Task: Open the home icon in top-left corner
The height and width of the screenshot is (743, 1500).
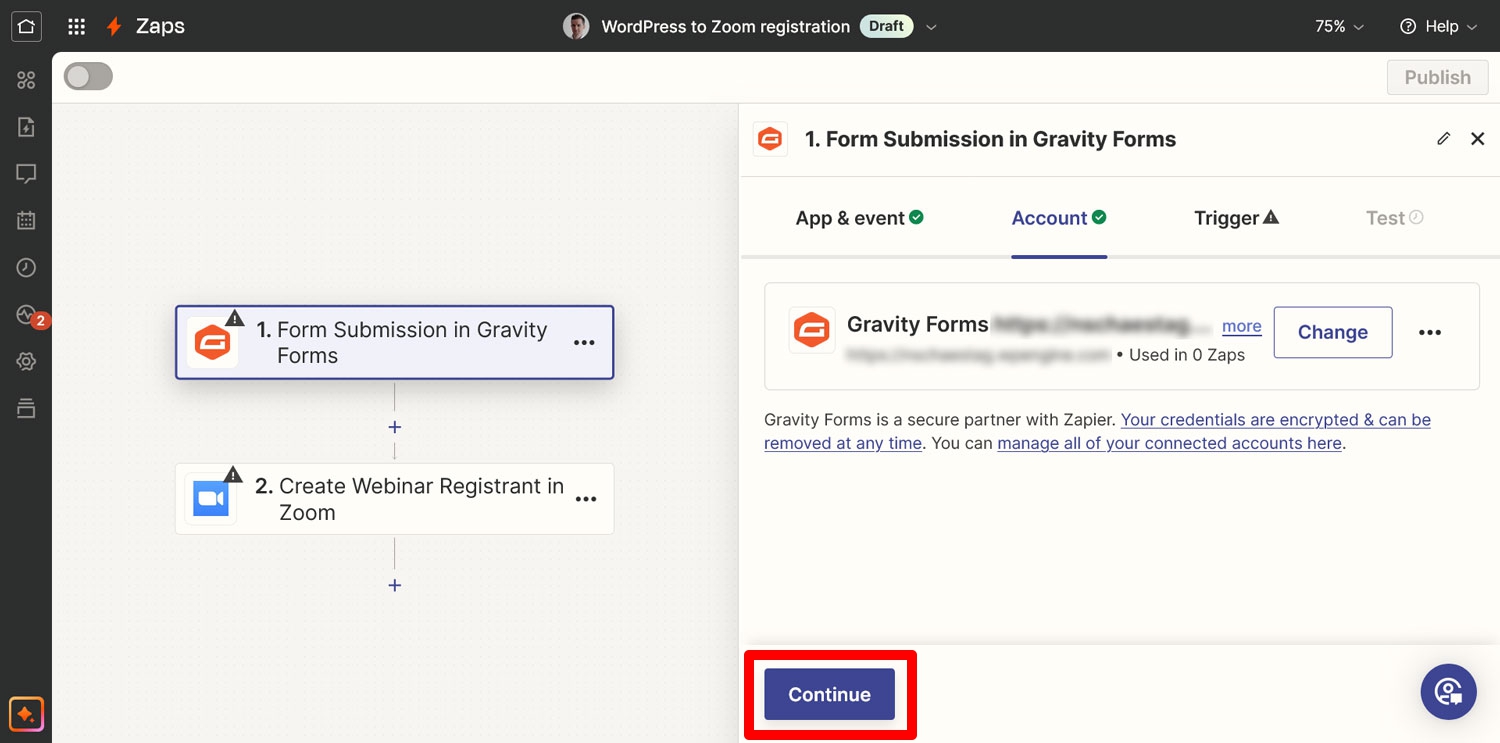Action: 26,26
